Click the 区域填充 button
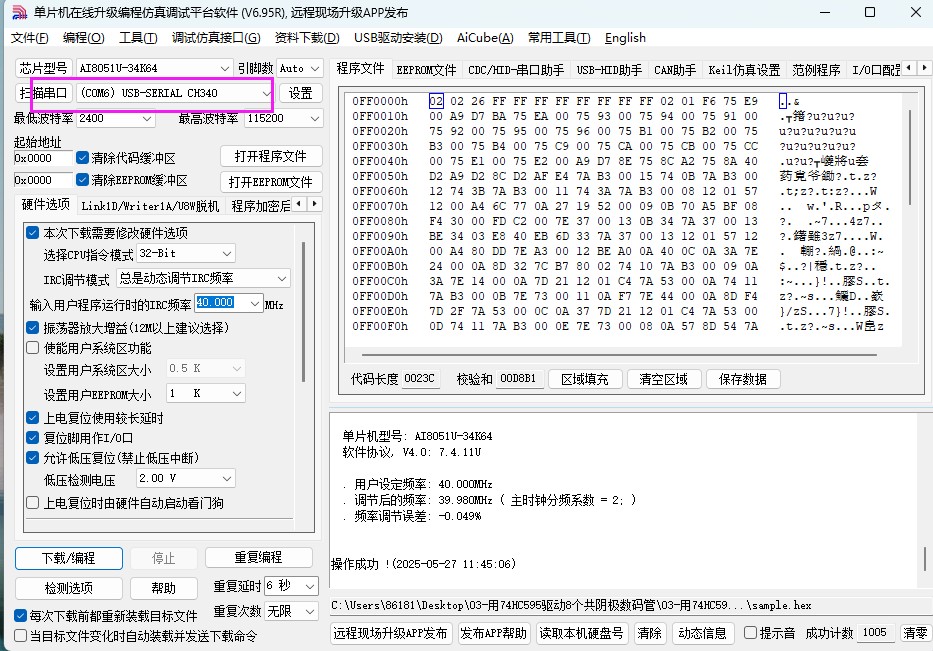The height and width of the screenshot is (651, 933). coord(585,379)
